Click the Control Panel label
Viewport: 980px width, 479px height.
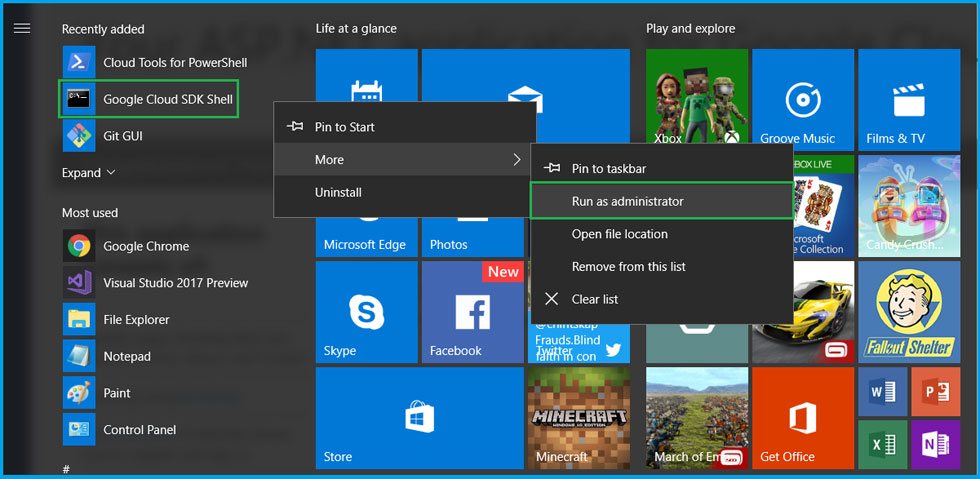(x=139, y=430)
